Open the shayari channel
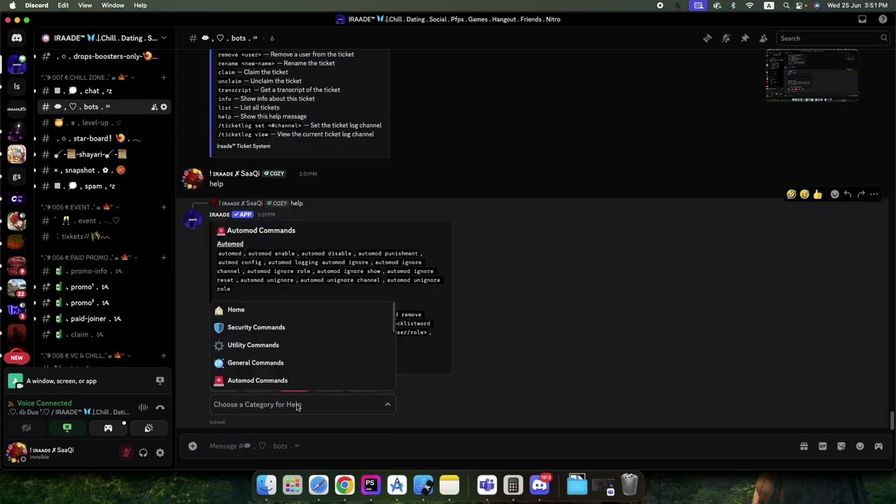The width and height of the screenshot is (896, 504). click(x=104, y=154)
